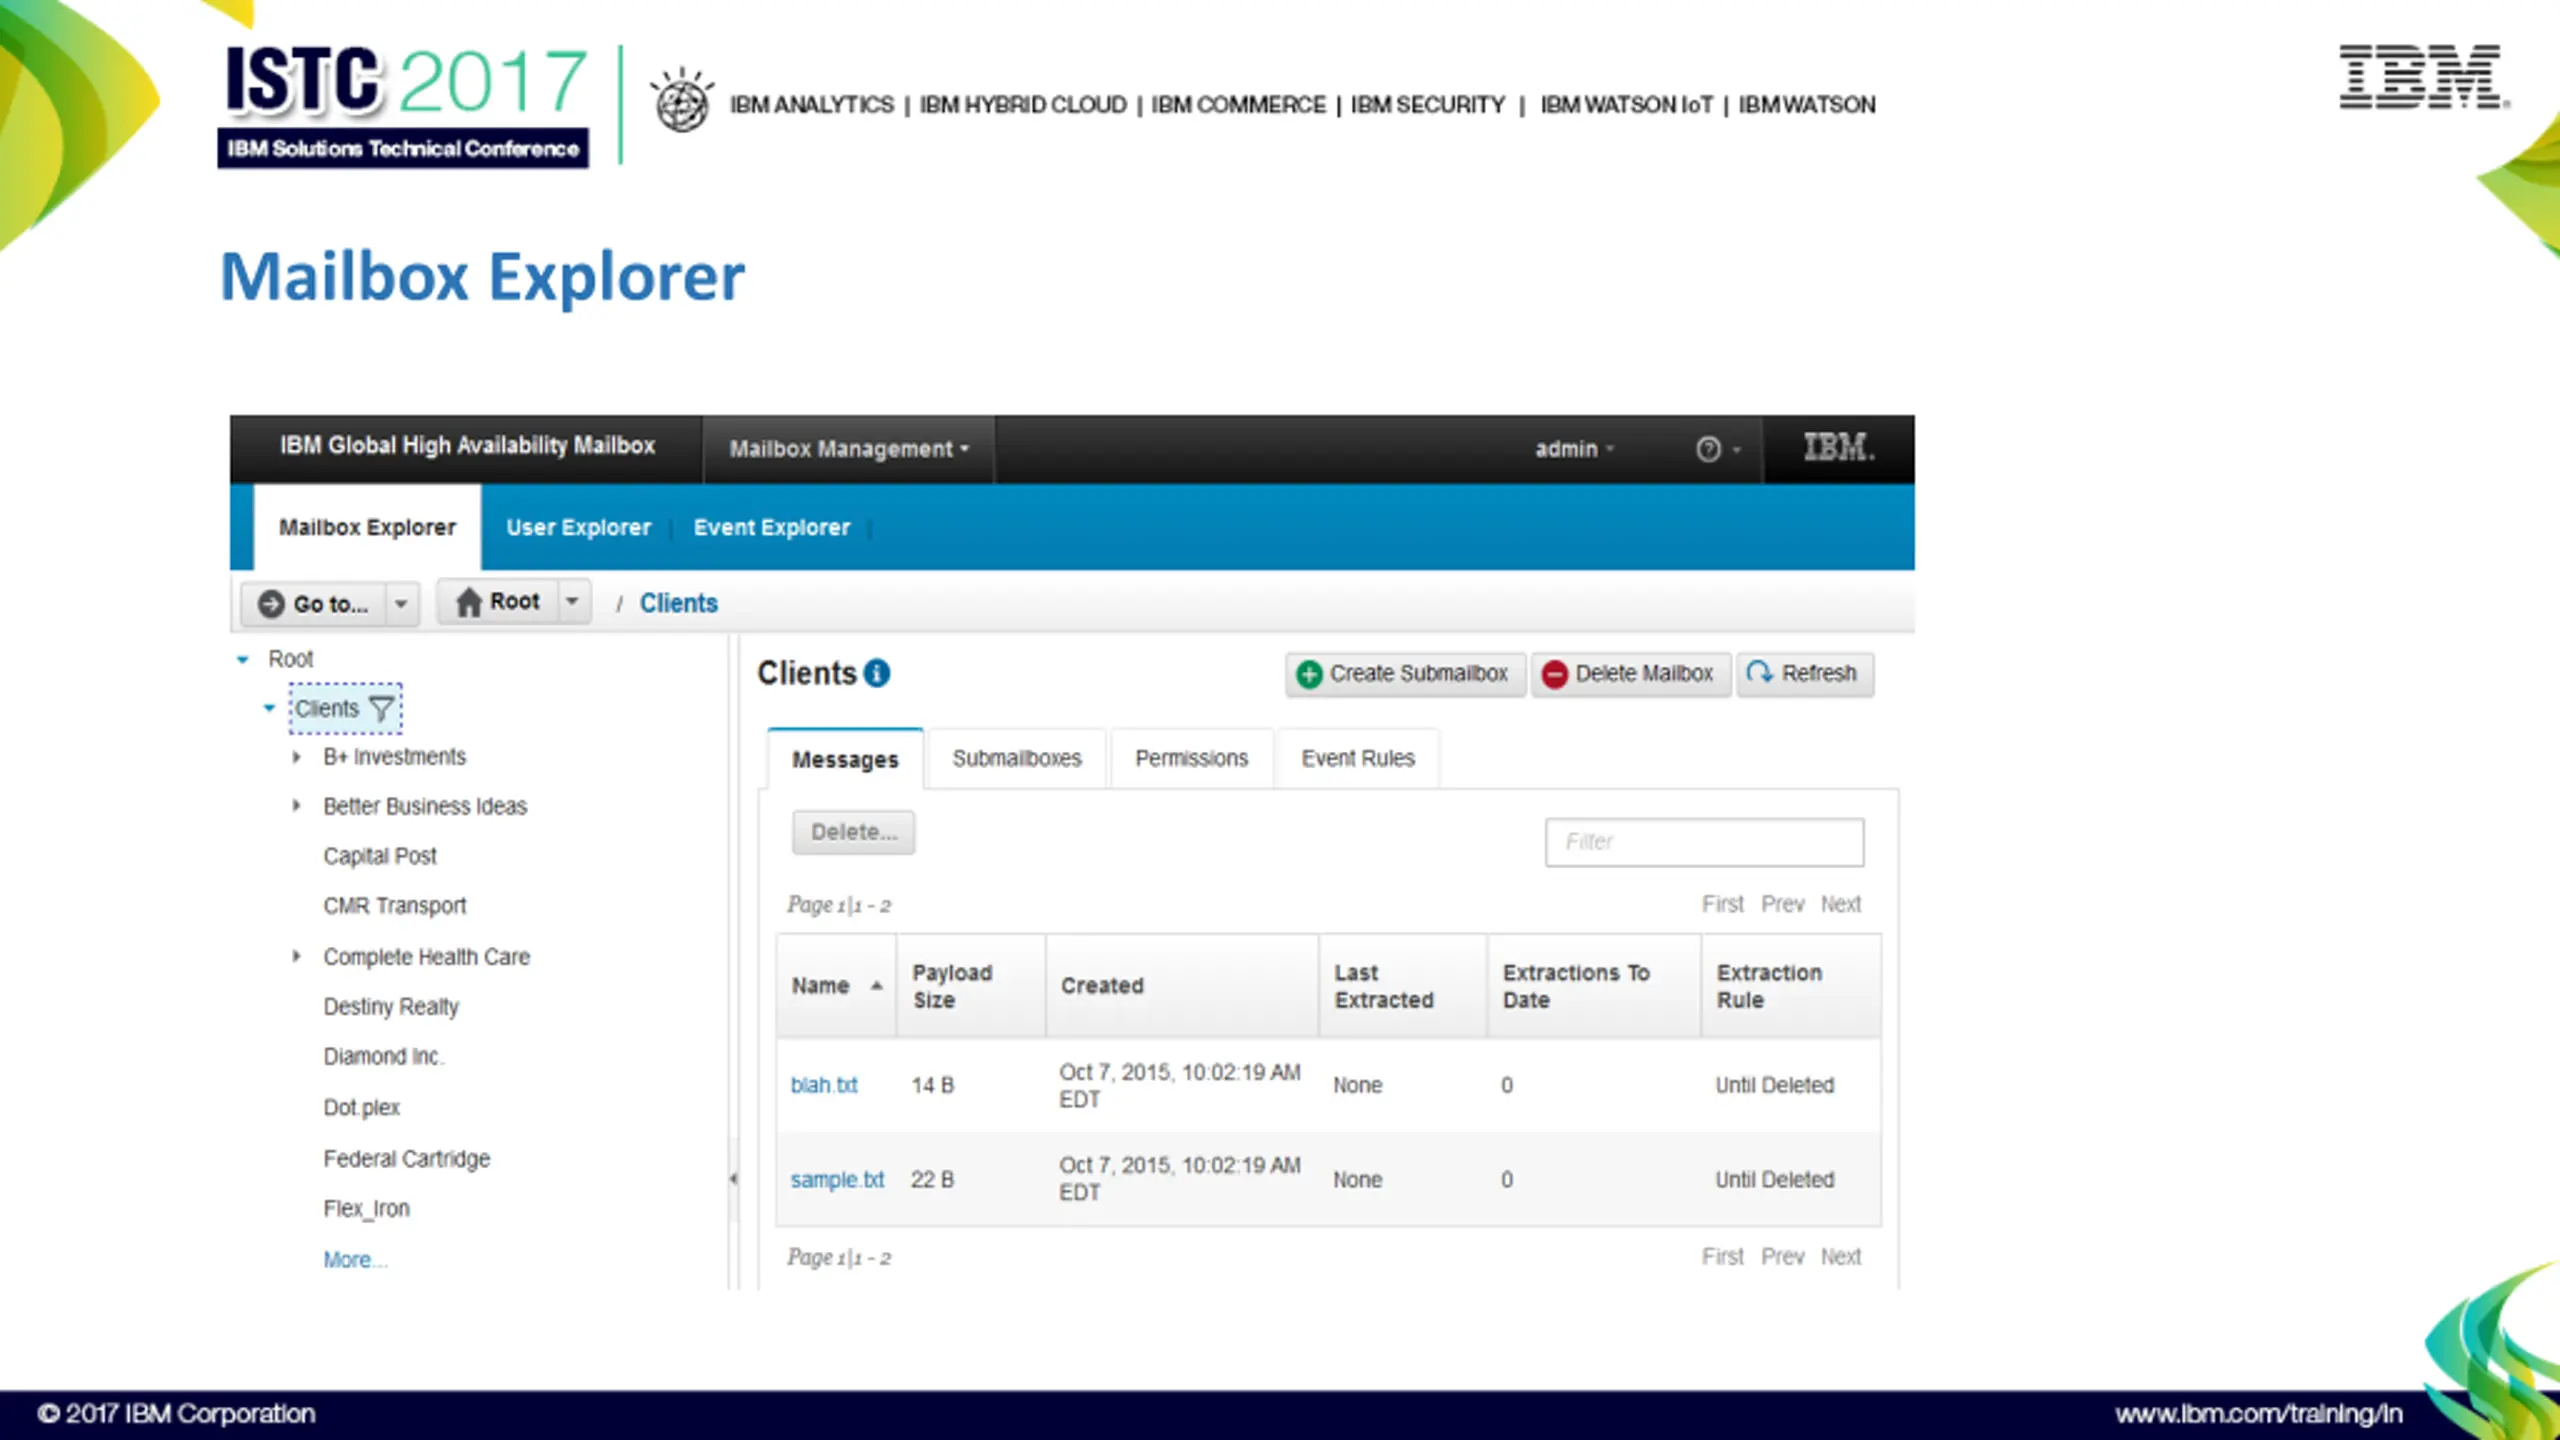2560x1440 pixels.
Task: Click First in the top pagination
Action: coord(1722,904)
